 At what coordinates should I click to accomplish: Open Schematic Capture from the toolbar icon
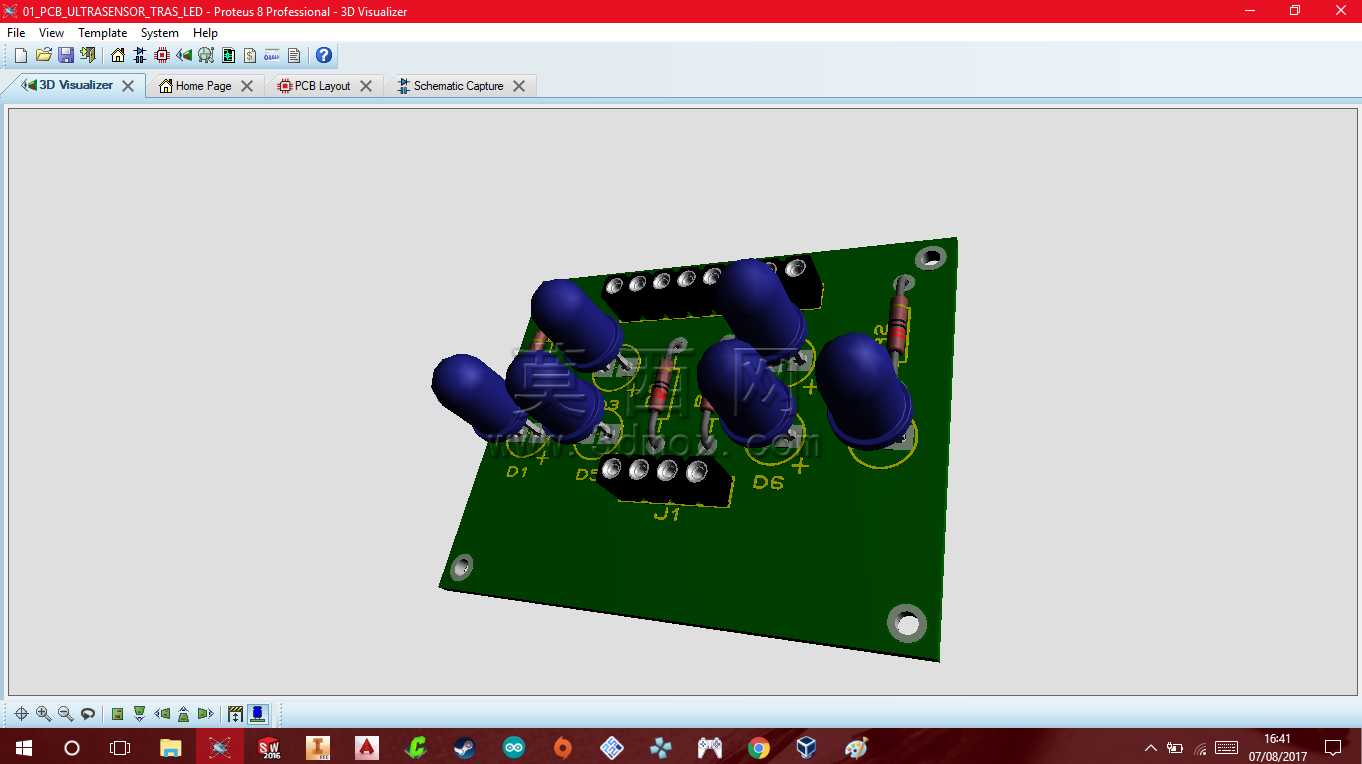coord(140,55)
